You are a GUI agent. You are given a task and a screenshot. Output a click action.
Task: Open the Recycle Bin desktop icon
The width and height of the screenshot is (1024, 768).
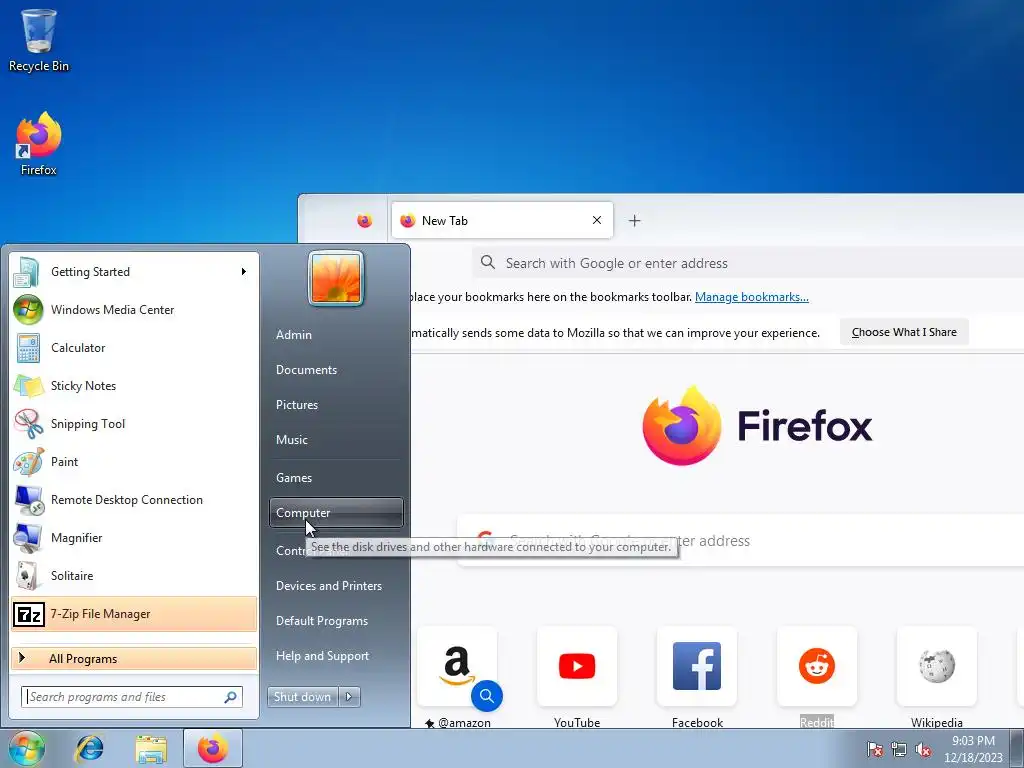[x=39, y=40]
